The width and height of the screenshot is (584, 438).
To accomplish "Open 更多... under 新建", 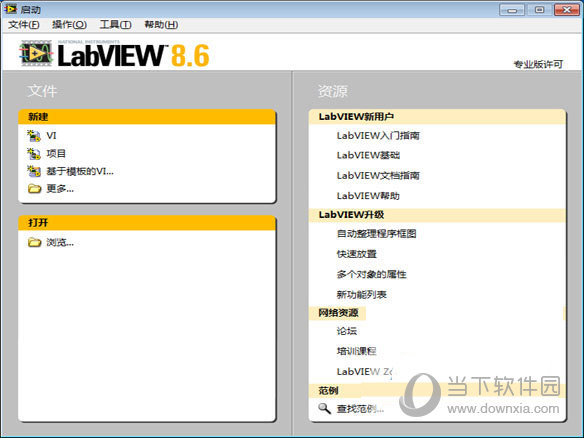I will 60,189.
